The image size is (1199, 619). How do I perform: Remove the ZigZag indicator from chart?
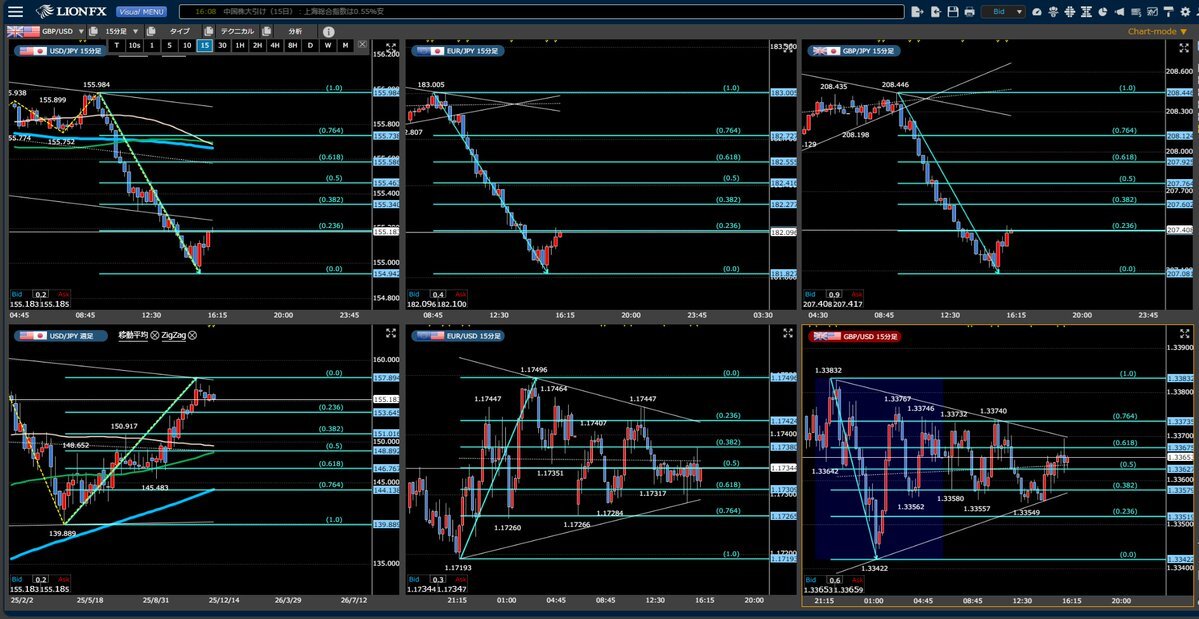tap(192, 335)
